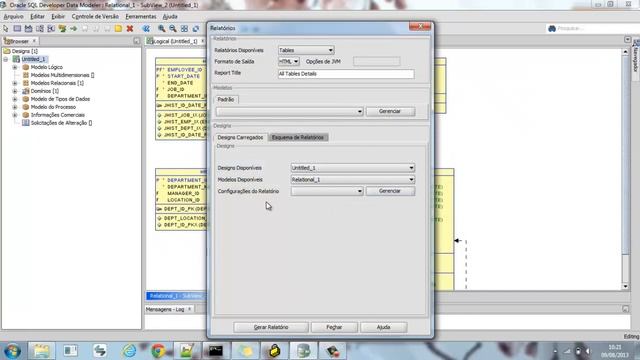
Task: Open the padlock taskbar application
Action: point(274,351)
